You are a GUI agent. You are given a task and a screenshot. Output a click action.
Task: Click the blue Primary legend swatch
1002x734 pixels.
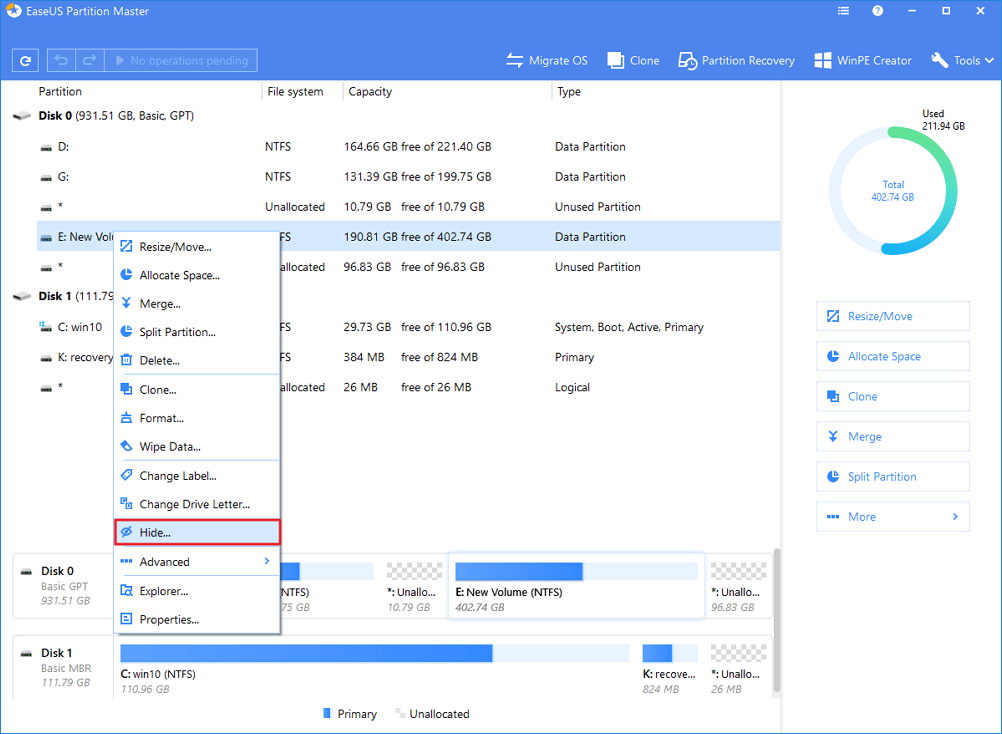coord(327,713)
